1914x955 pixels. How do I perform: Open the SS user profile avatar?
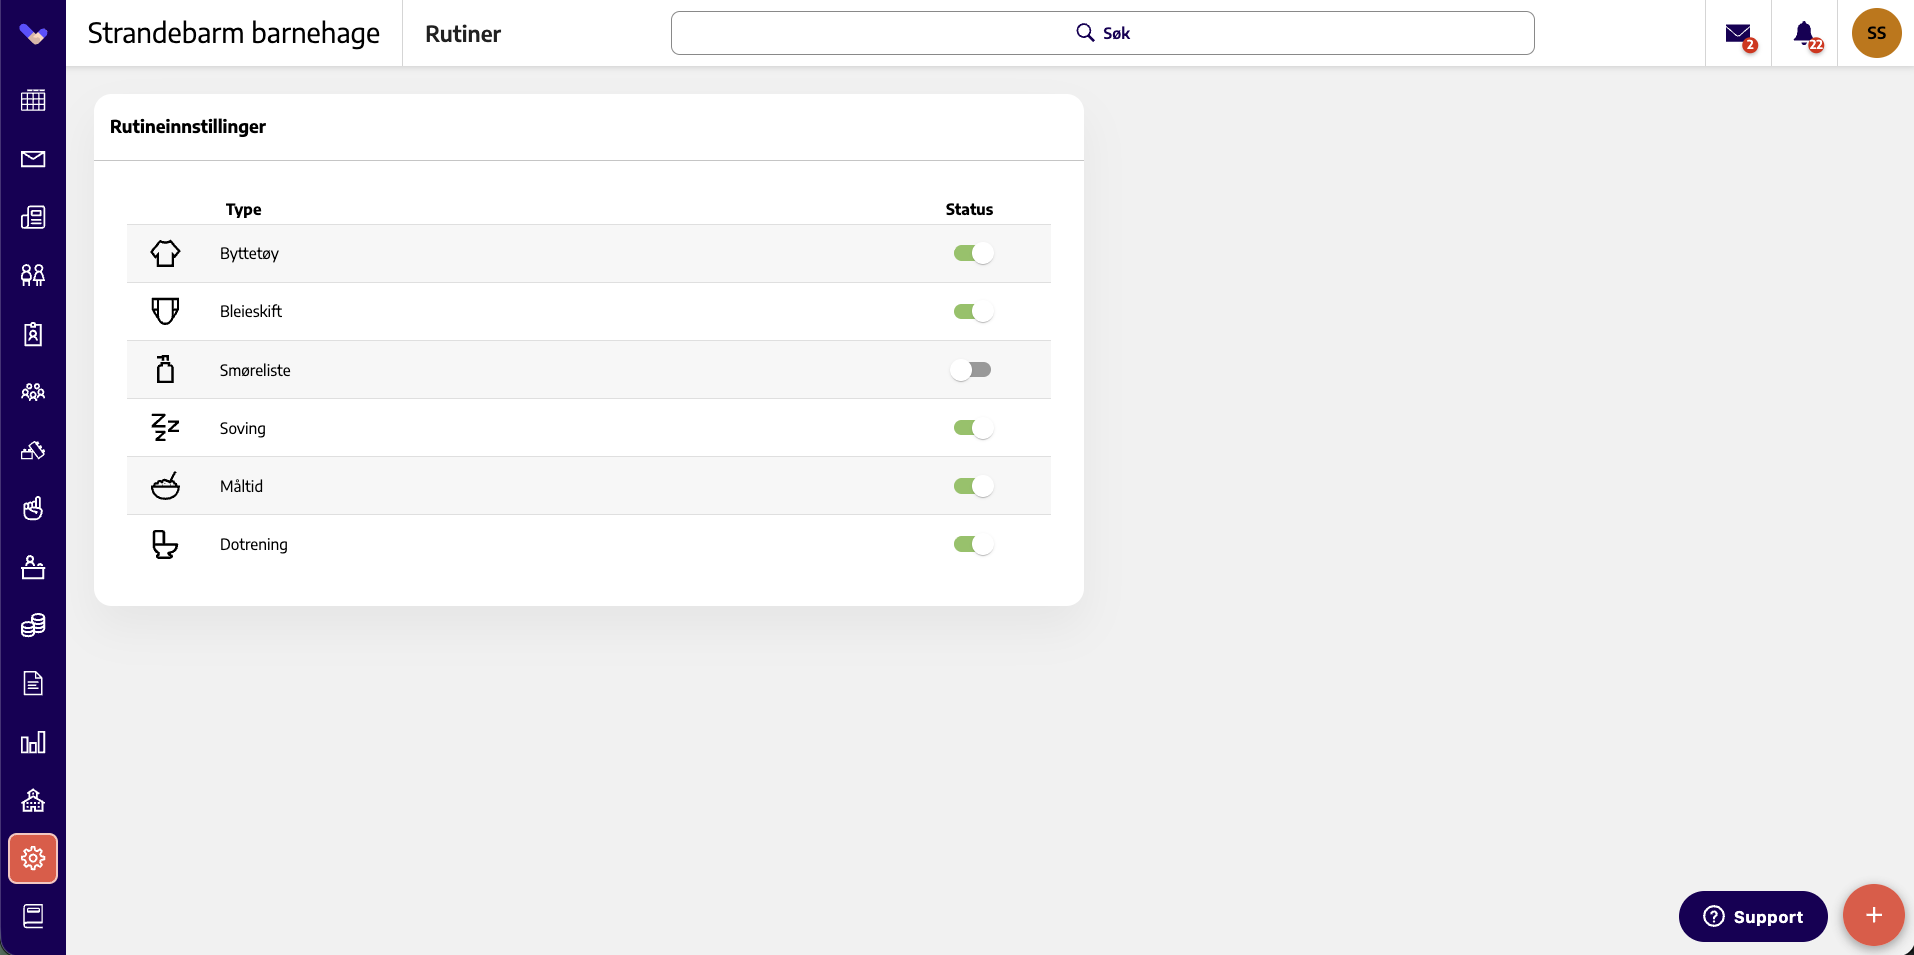point(1876,33)
